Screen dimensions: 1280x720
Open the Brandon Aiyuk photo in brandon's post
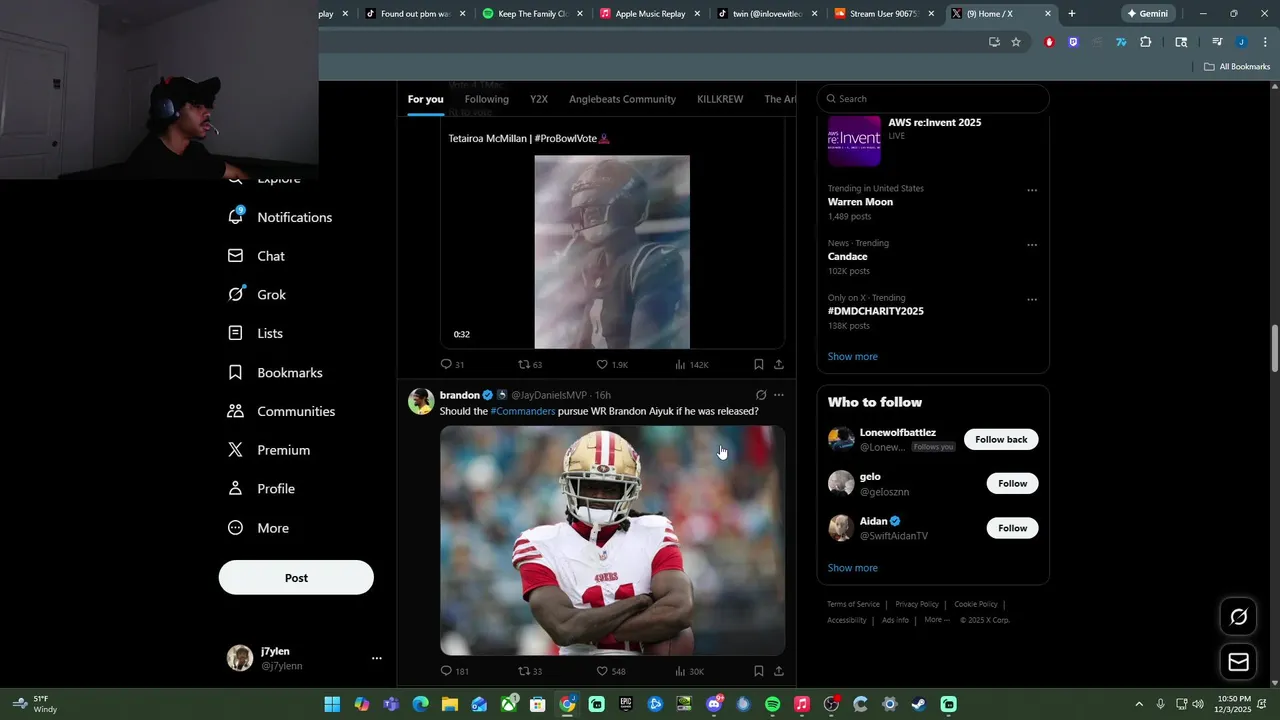click(x=612, y=541)
